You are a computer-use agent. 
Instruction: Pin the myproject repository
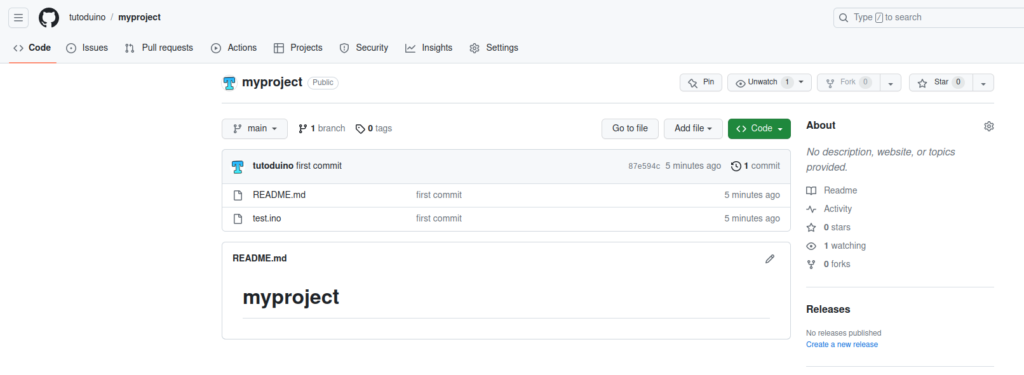coord(701,82)
